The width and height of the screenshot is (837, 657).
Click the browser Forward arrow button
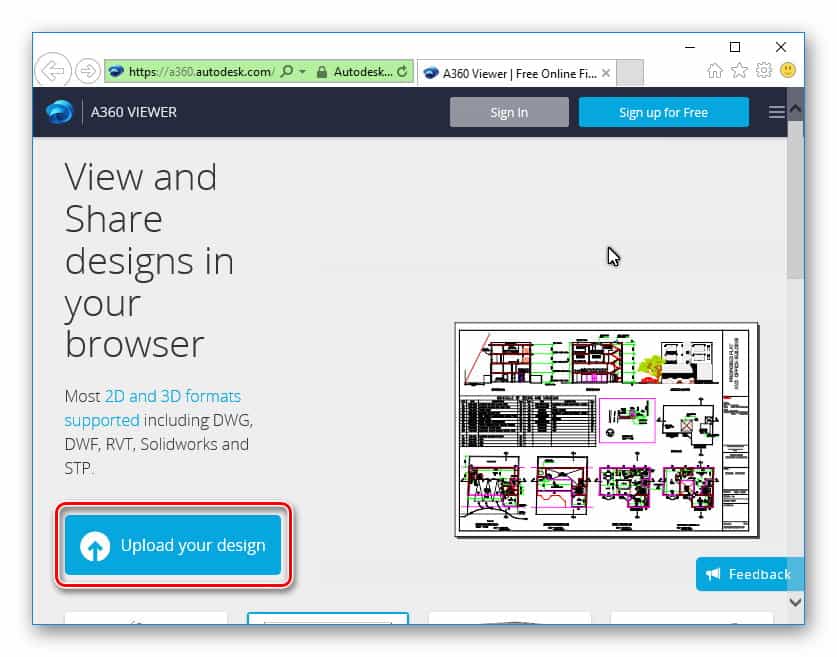pyautogui.click(x=88, y=71)
